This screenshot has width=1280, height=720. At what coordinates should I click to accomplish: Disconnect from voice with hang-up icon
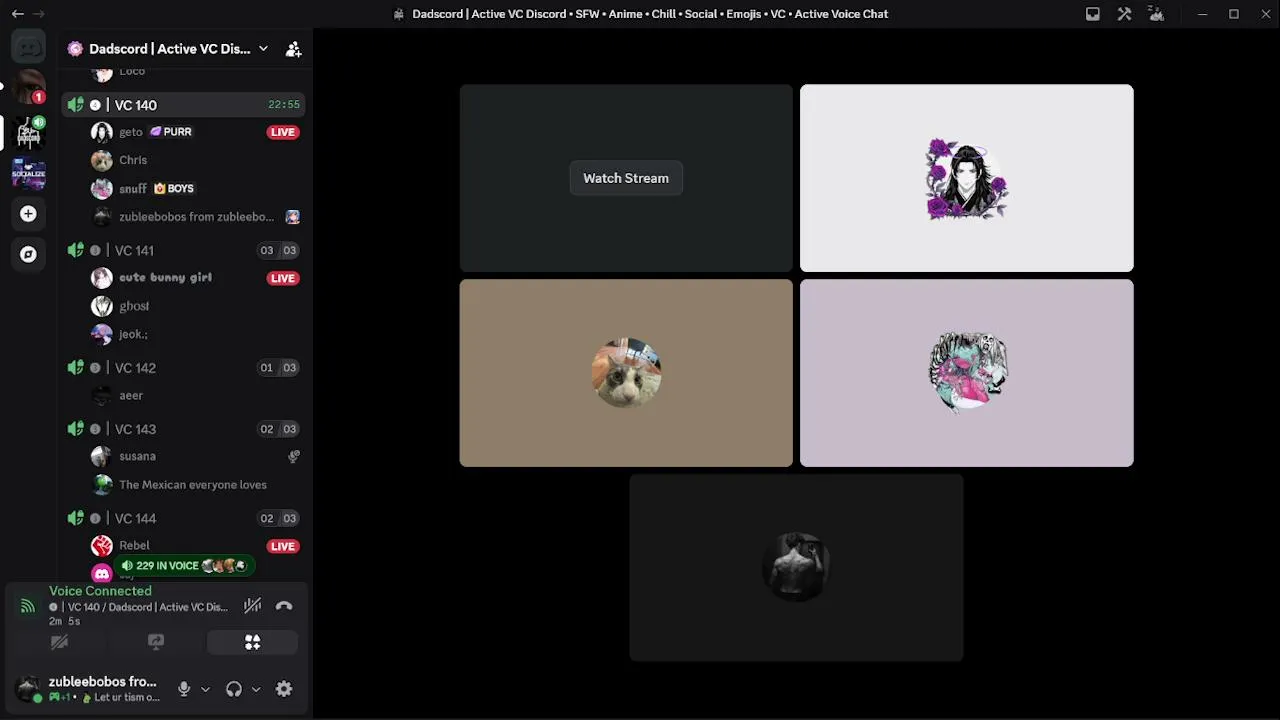pyautogui.click(x=284, y=605)
